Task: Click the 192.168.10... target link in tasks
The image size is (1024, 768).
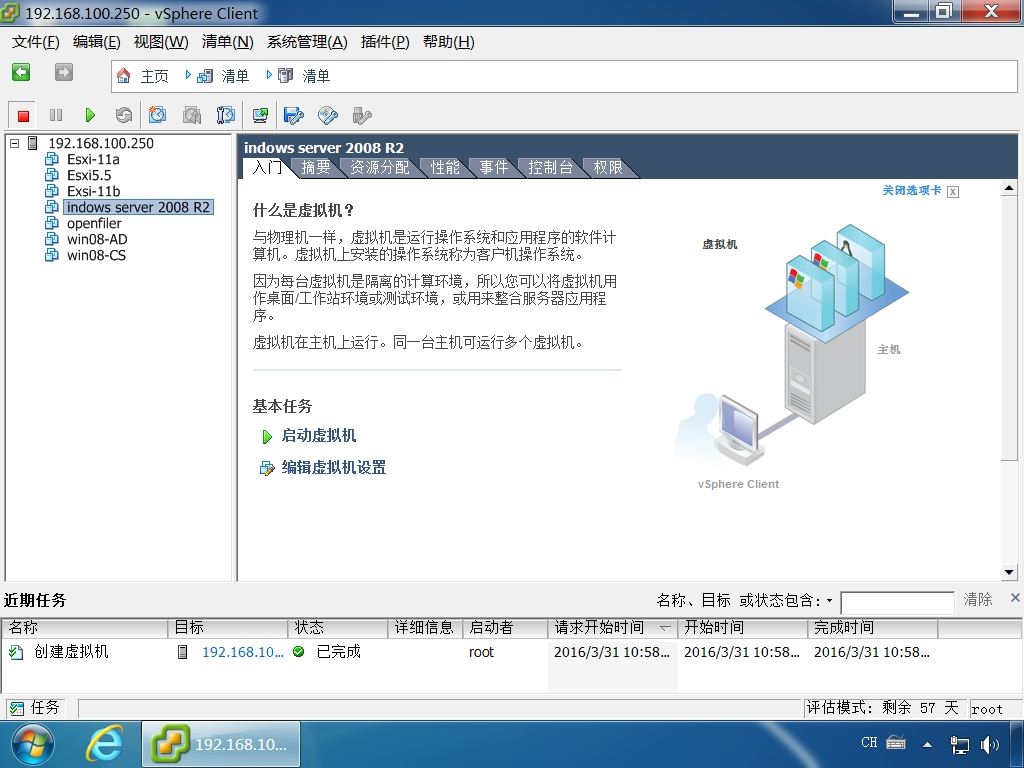Action: click(243, 652)
